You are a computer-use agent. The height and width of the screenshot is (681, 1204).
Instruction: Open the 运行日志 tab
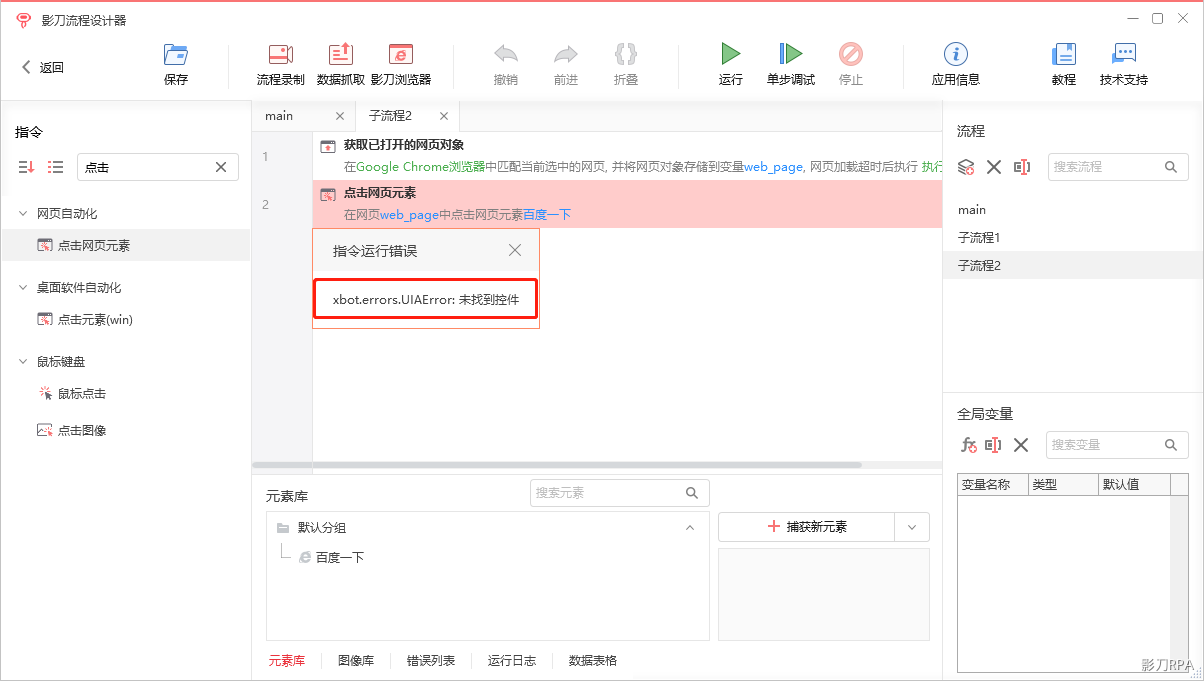512,661
